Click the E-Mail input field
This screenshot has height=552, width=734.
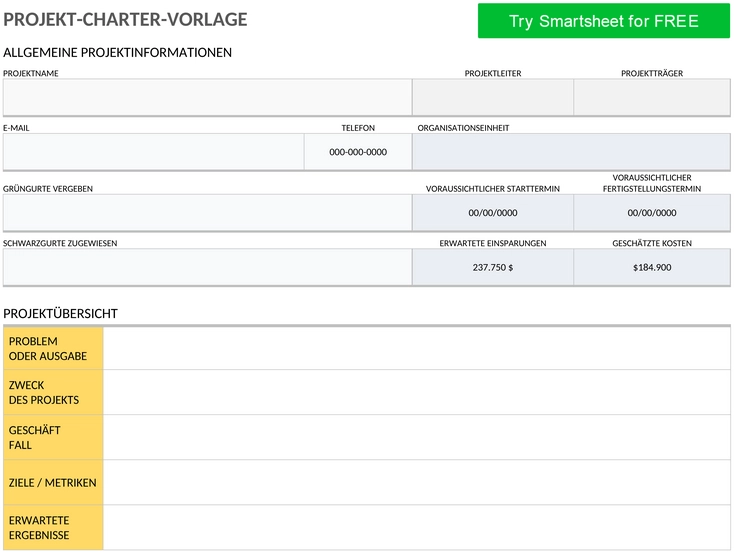154,152
